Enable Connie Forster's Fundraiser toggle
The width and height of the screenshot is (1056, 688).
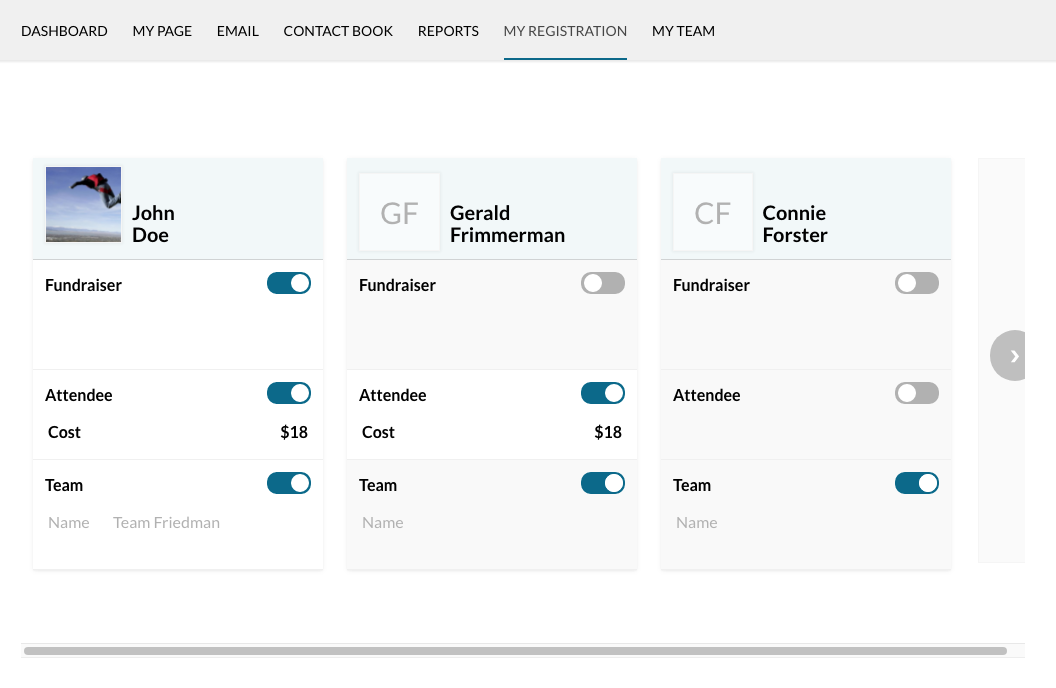pos(917,283)
